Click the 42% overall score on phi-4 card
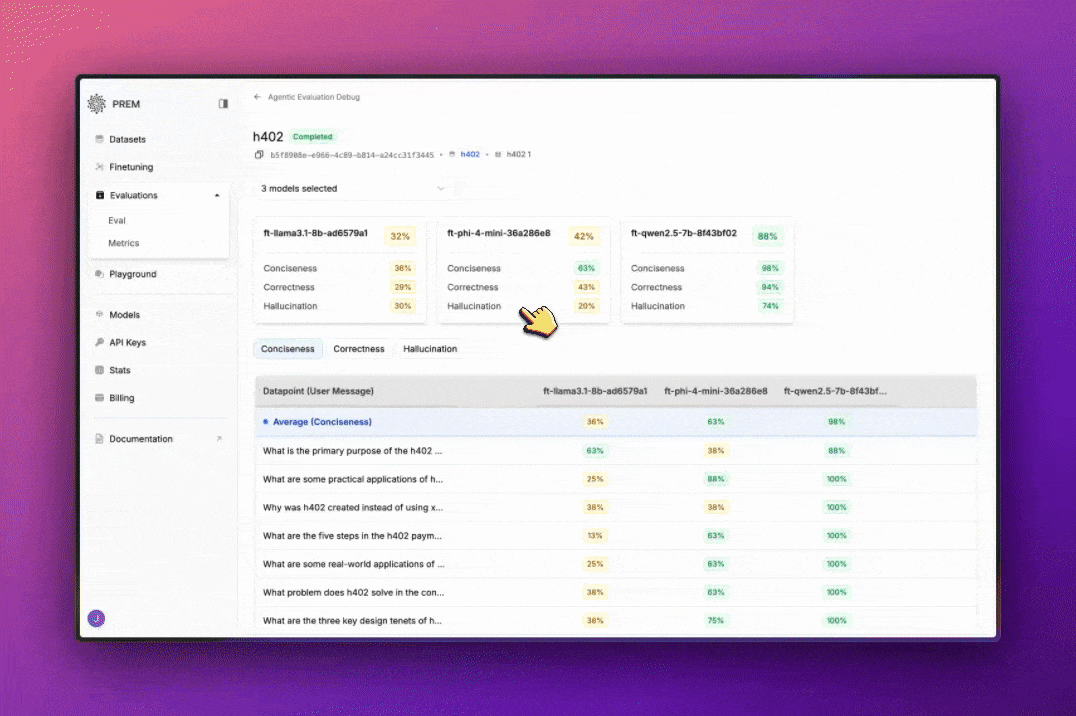 [x=584, y=236]
